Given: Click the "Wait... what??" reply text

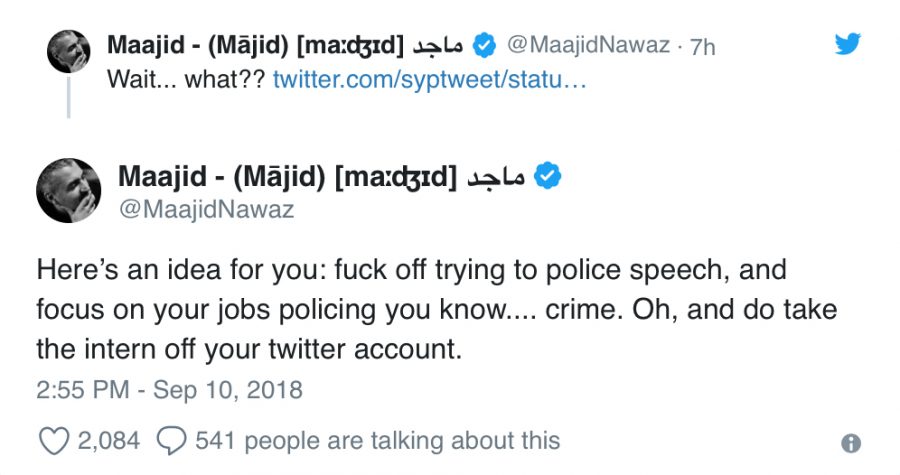Looking at the screenshot, I should (185, 79).
